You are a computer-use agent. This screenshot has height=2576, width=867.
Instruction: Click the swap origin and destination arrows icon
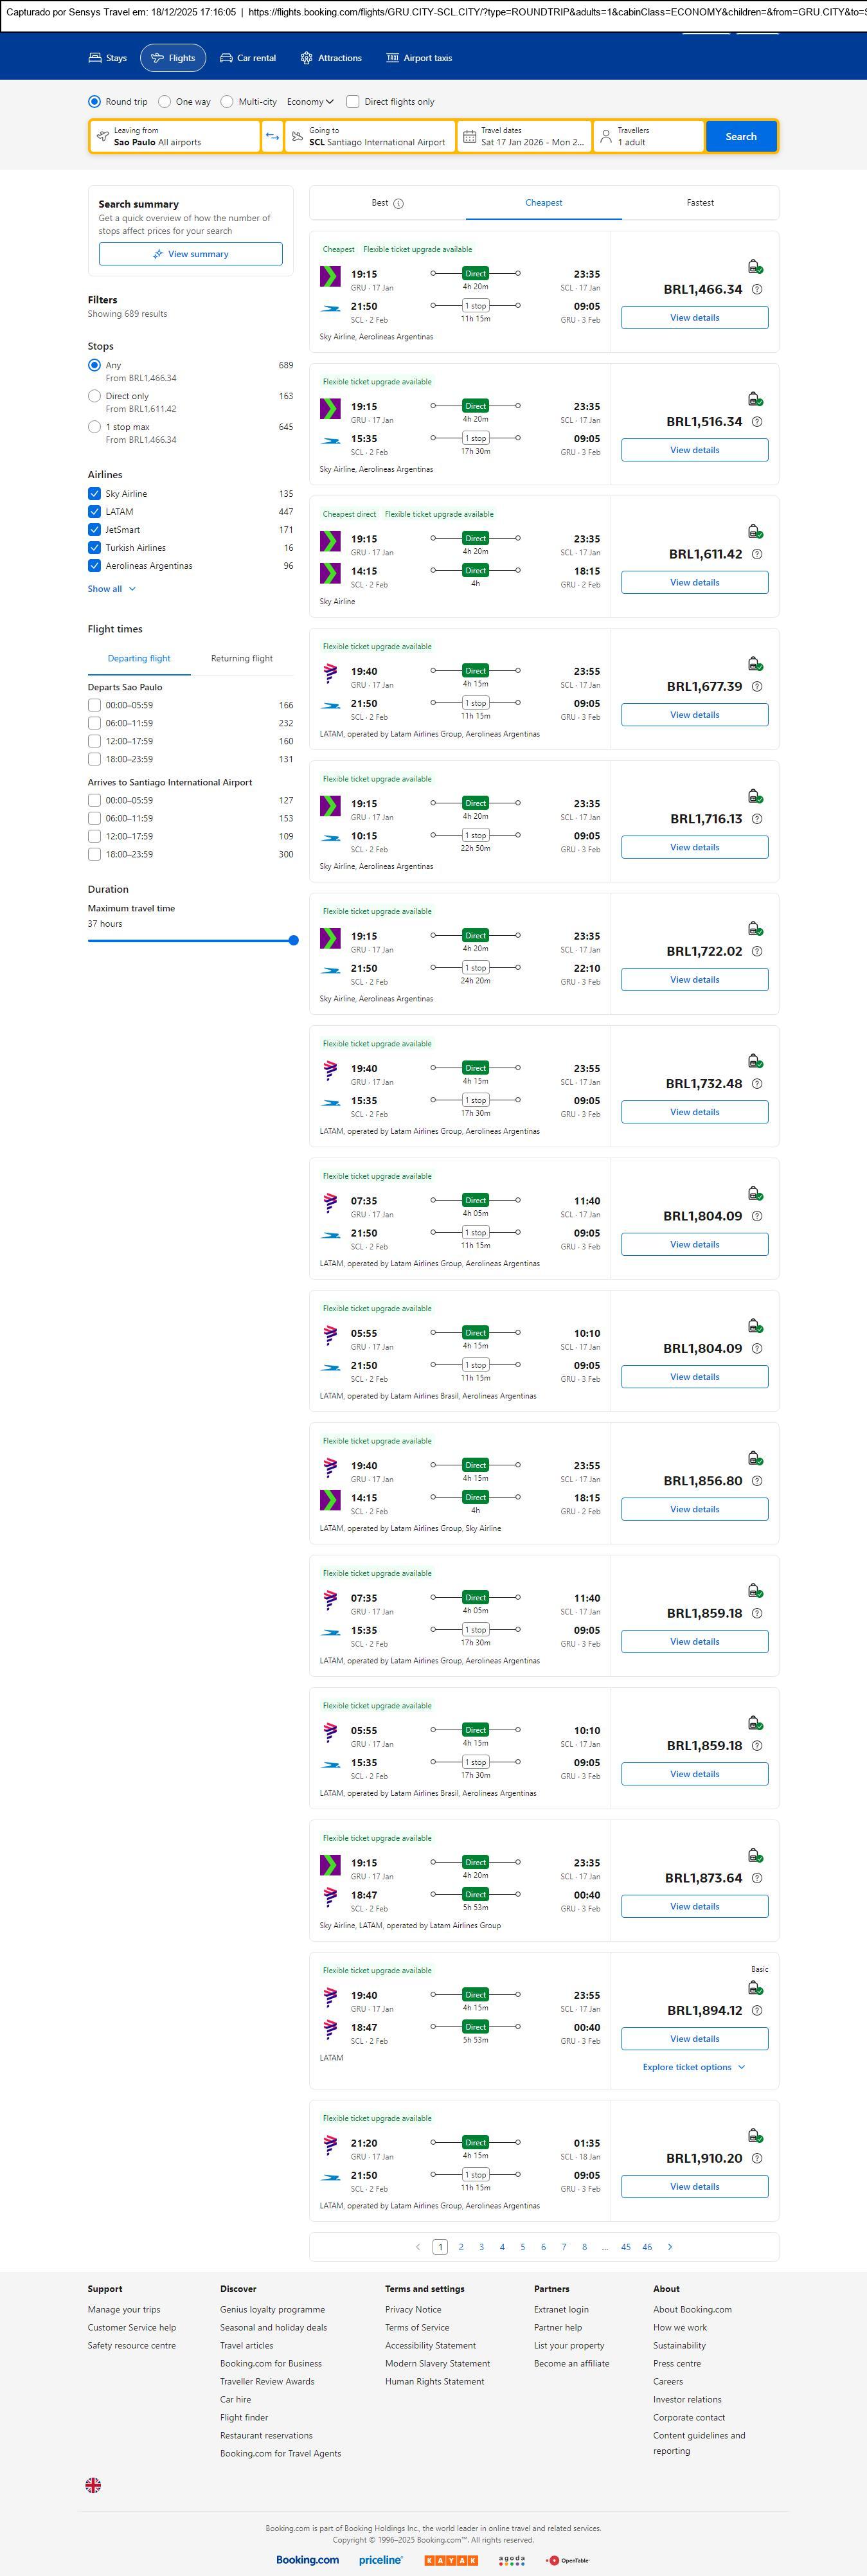(x=272, y=137)
